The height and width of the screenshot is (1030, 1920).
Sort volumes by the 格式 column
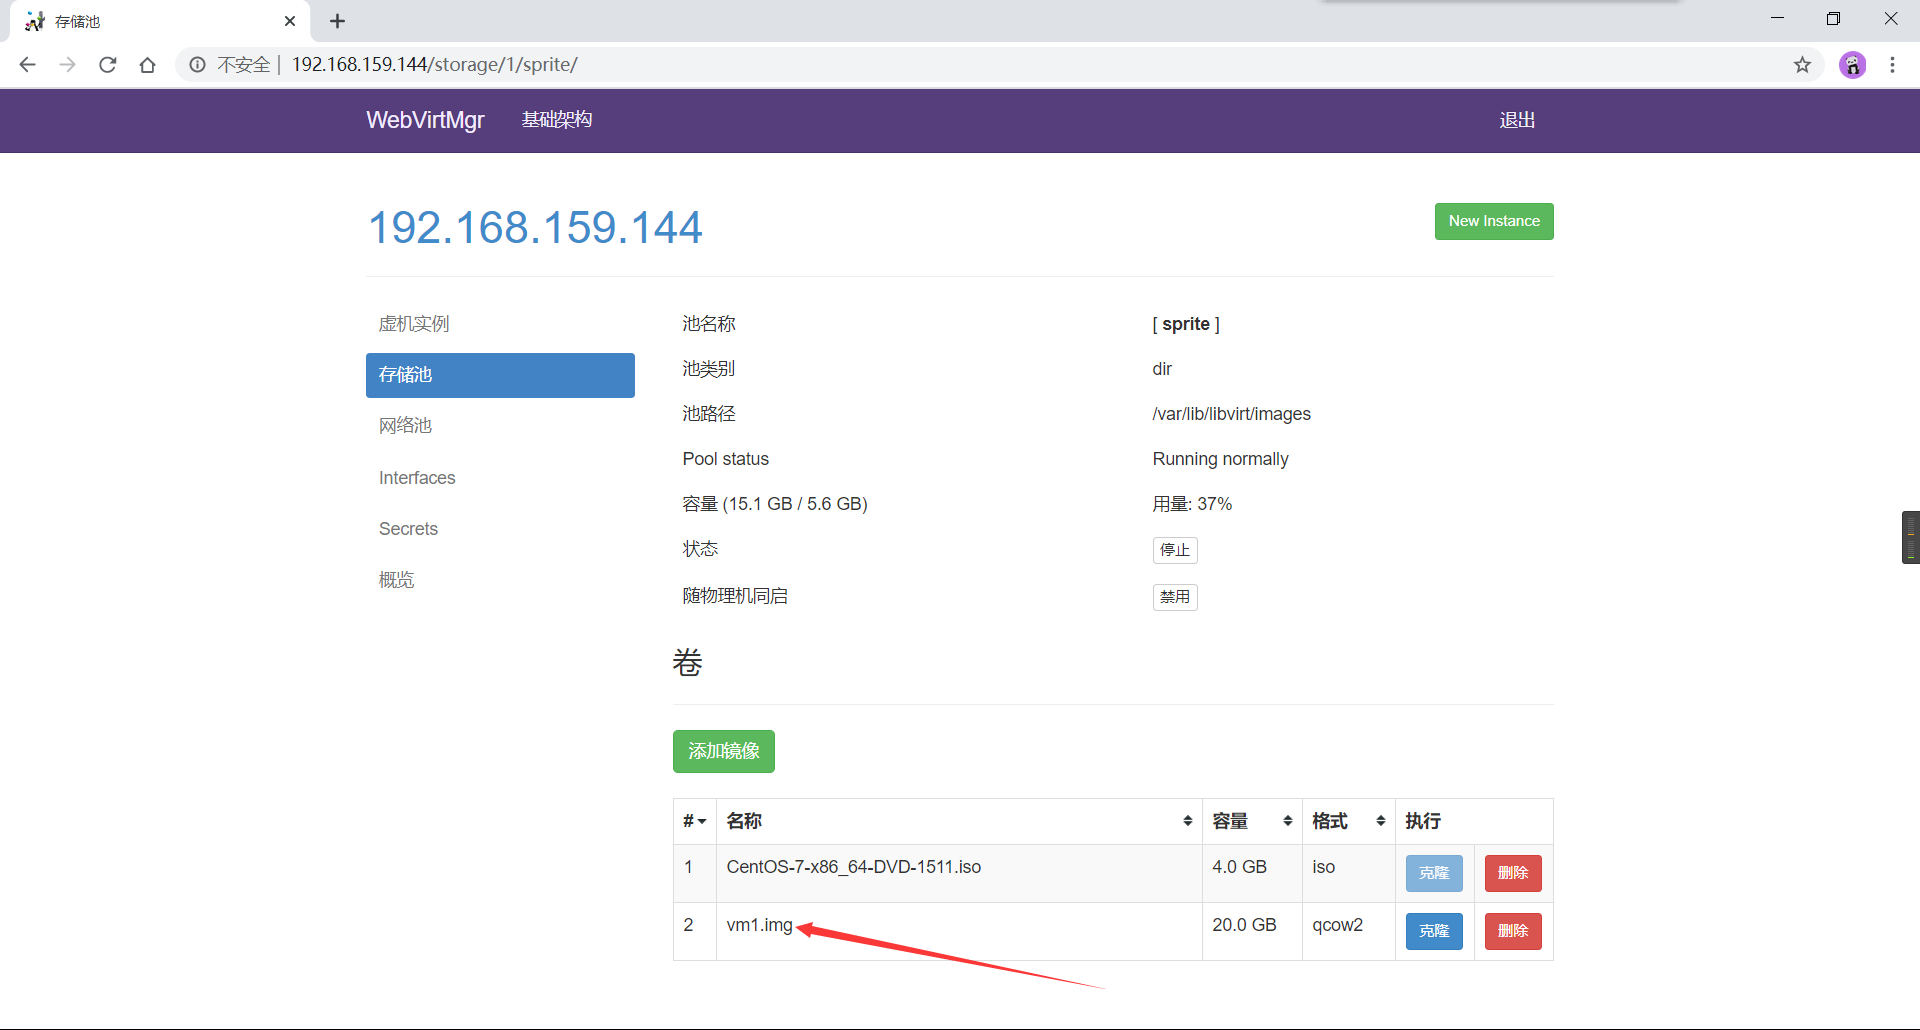tap(1348, 821)
